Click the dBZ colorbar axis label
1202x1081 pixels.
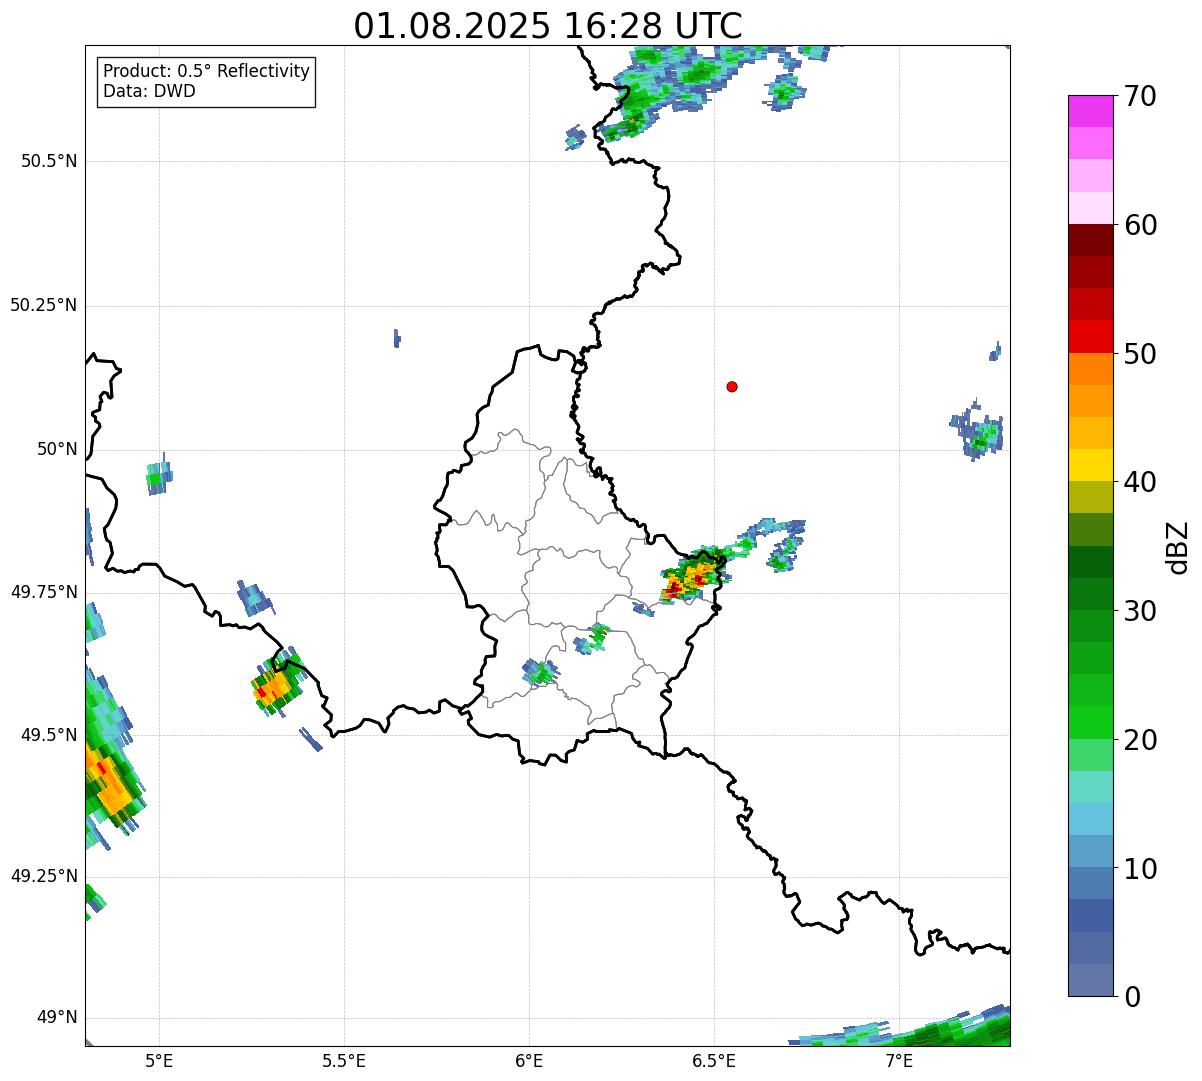coord(1178,547)
